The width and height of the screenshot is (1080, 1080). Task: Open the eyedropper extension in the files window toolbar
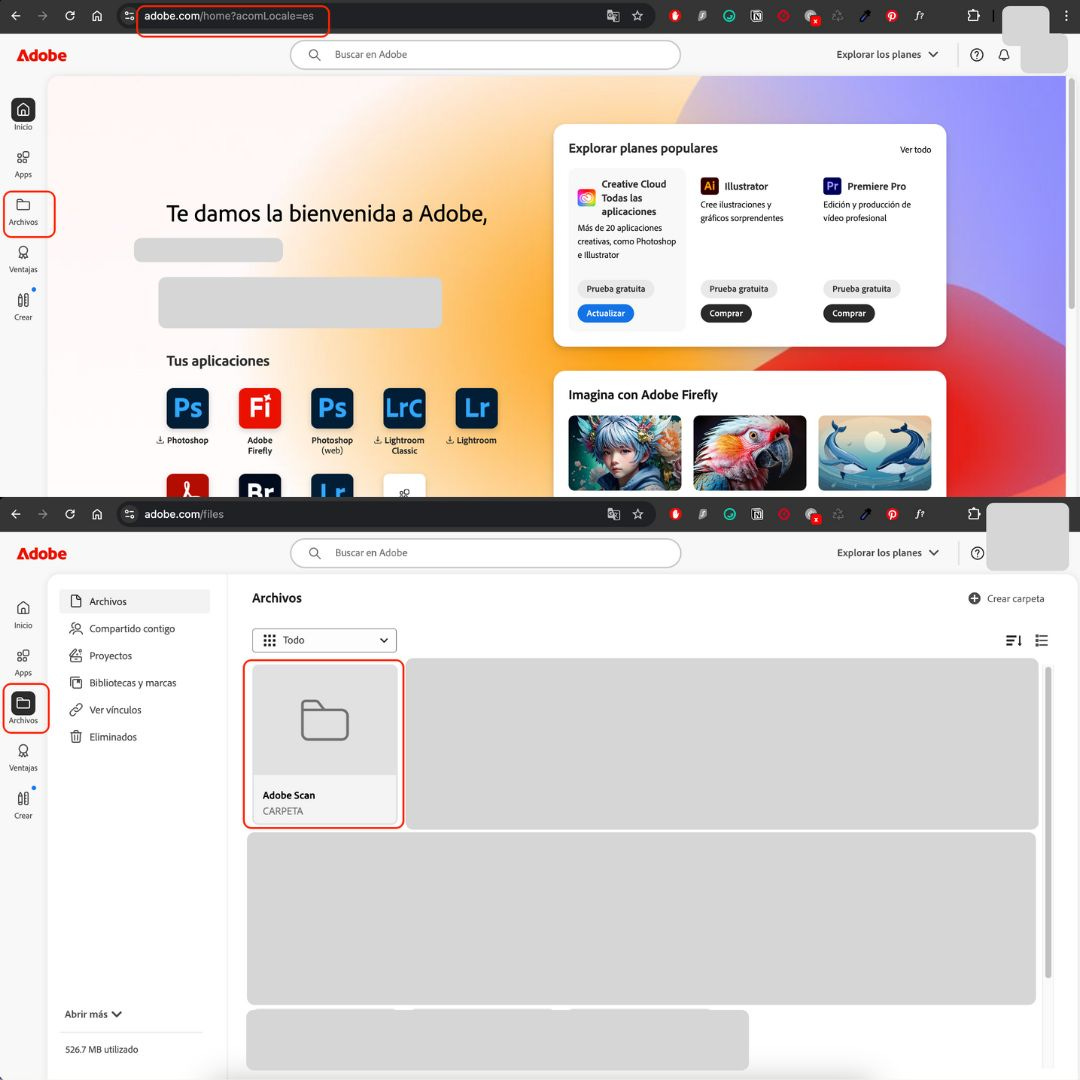pyautogui.click(x=865, y=514)
